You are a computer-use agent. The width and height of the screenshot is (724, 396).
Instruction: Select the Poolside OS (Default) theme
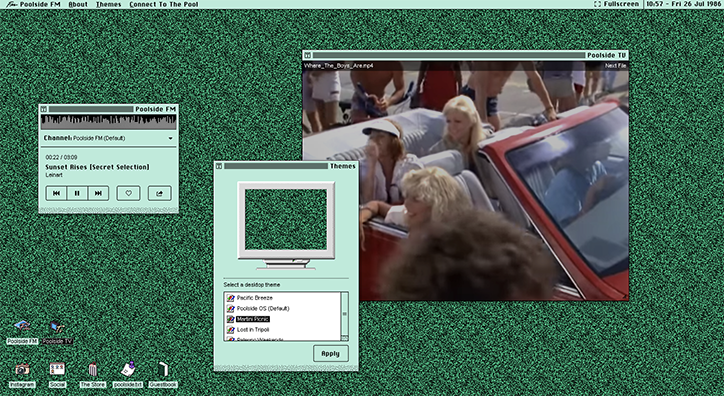(x=263, y=308)
